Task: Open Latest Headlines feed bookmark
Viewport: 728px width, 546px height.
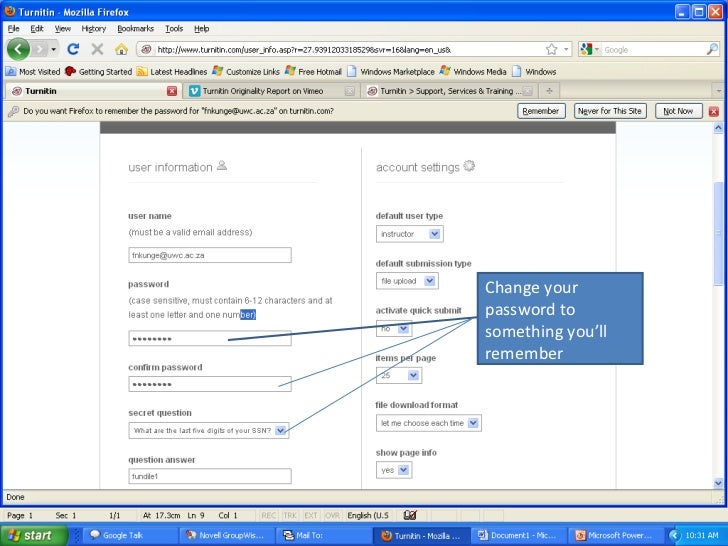Action: tap(172, 72)
